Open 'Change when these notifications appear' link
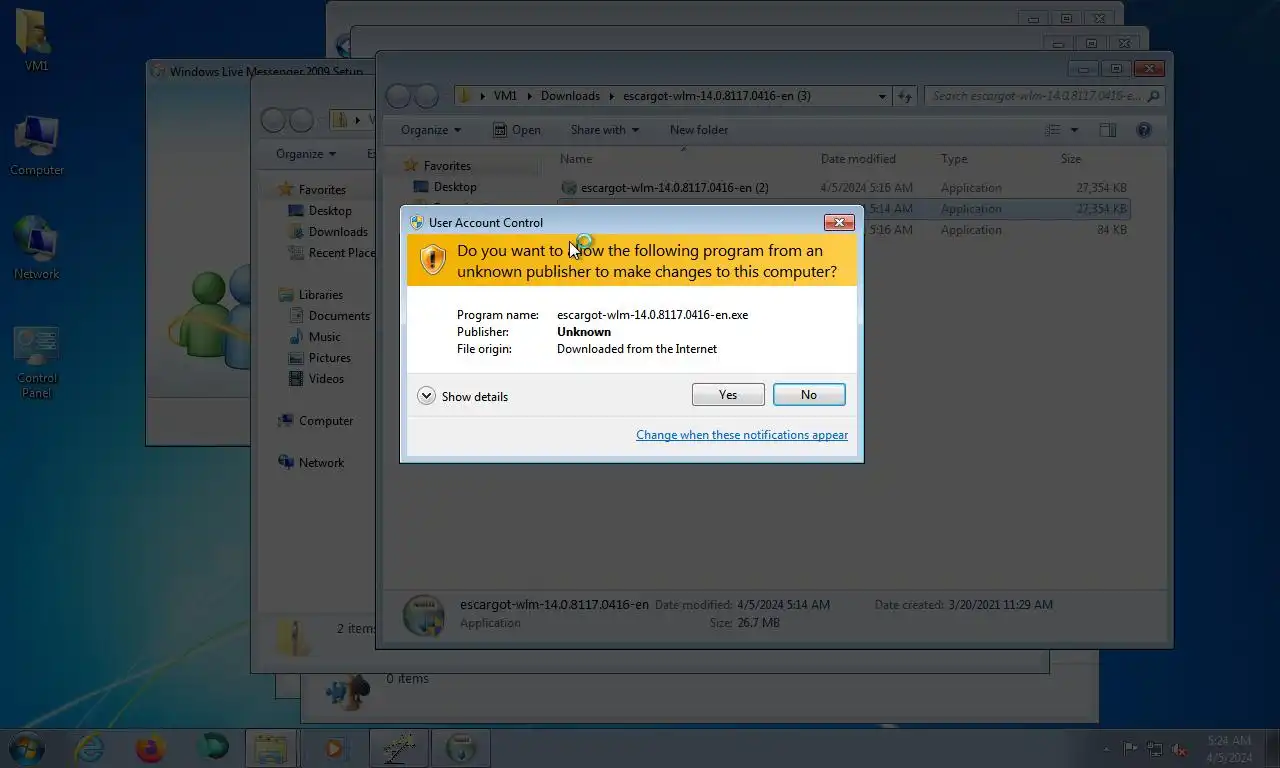 click(742, 435)
